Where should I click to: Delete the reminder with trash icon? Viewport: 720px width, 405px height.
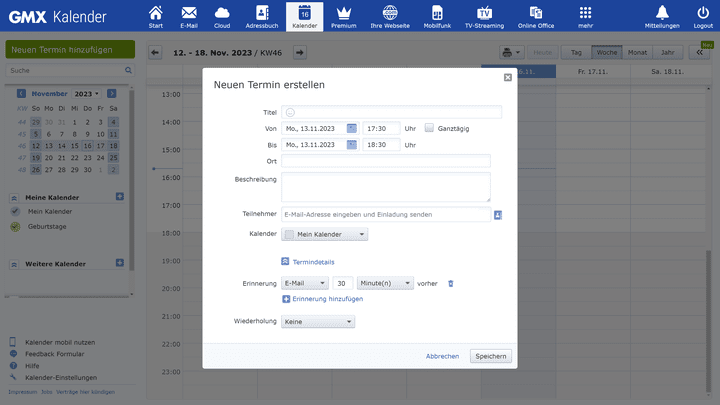click(x=450, y=283)
